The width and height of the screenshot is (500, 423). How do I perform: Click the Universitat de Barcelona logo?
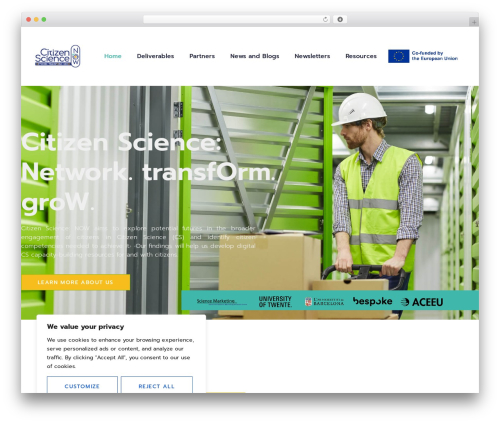click(324, 302)
